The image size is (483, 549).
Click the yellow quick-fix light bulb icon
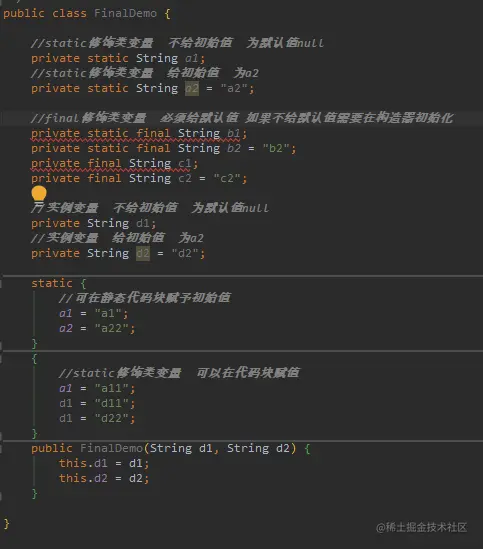(x=39, y=194)
